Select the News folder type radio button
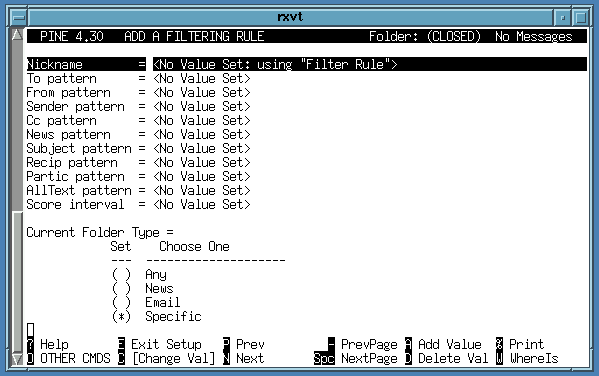599x376 pixels. tap(121, 288)
